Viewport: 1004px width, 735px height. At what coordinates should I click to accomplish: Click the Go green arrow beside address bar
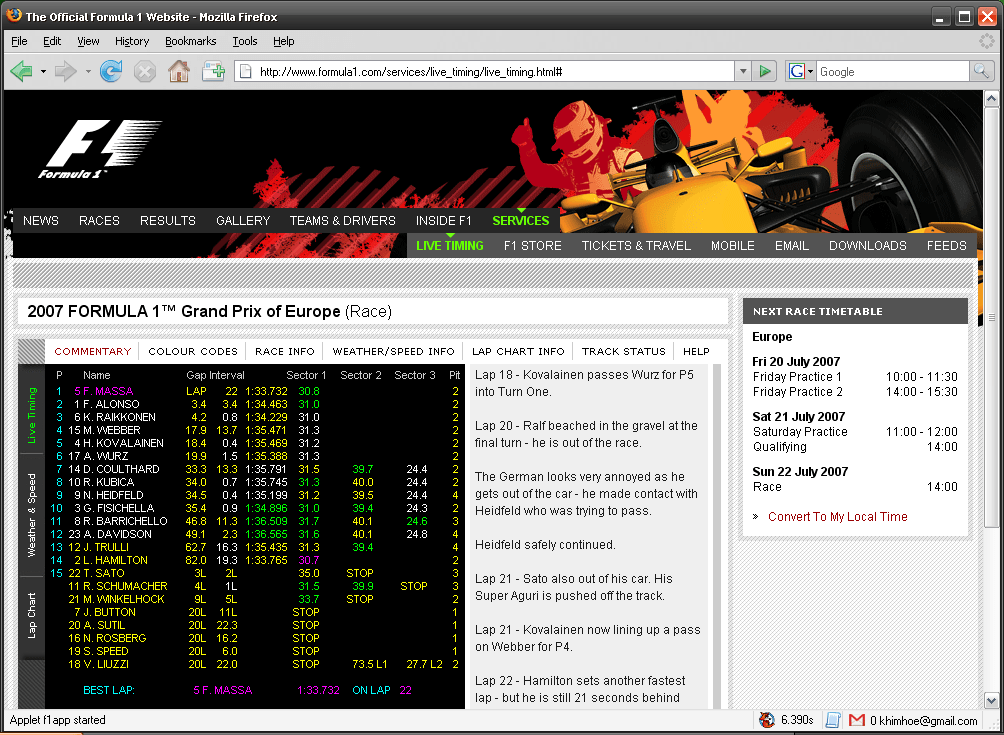point(765,71)
